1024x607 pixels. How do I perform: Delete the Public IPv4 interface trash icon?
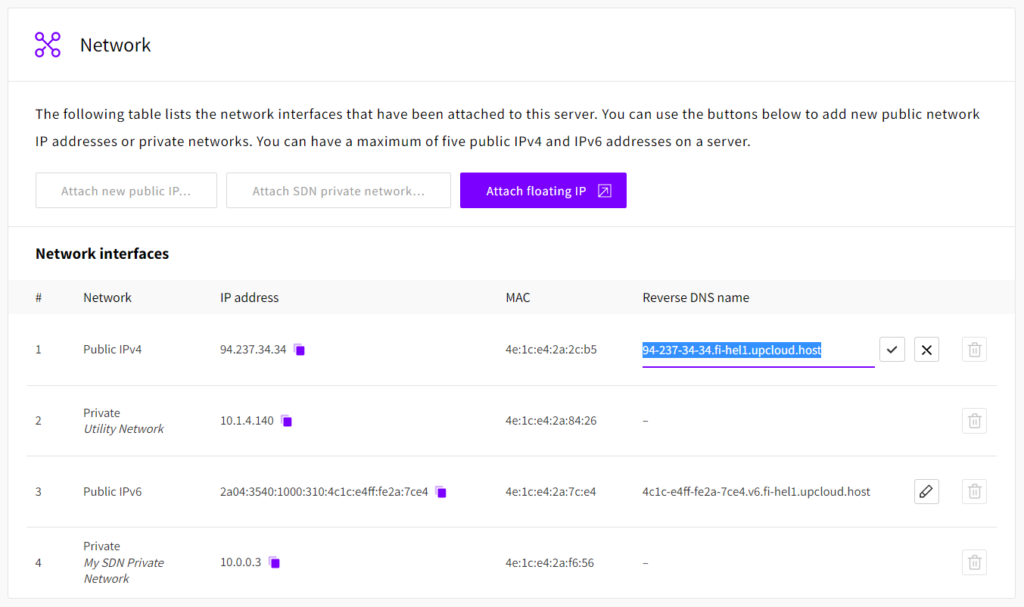point(974,350)
